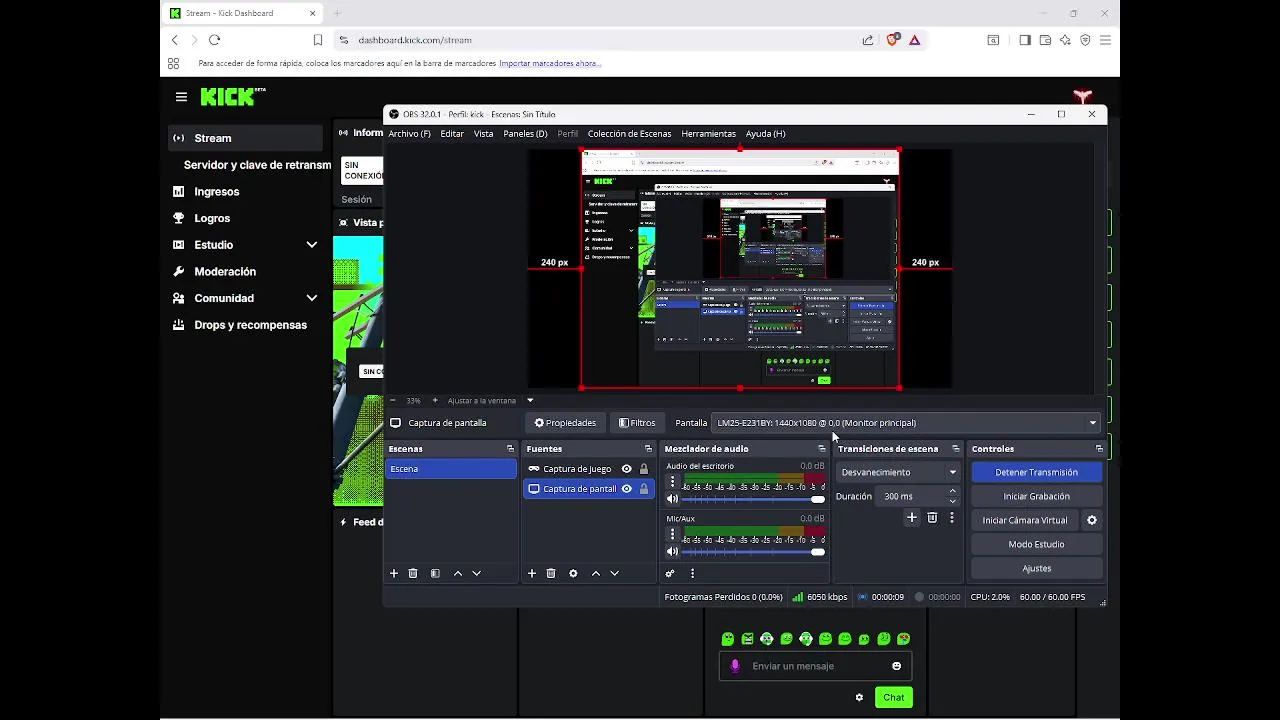Open advanced audio properties gears icon
1280x720 pixels.
[x=670, y=573]
